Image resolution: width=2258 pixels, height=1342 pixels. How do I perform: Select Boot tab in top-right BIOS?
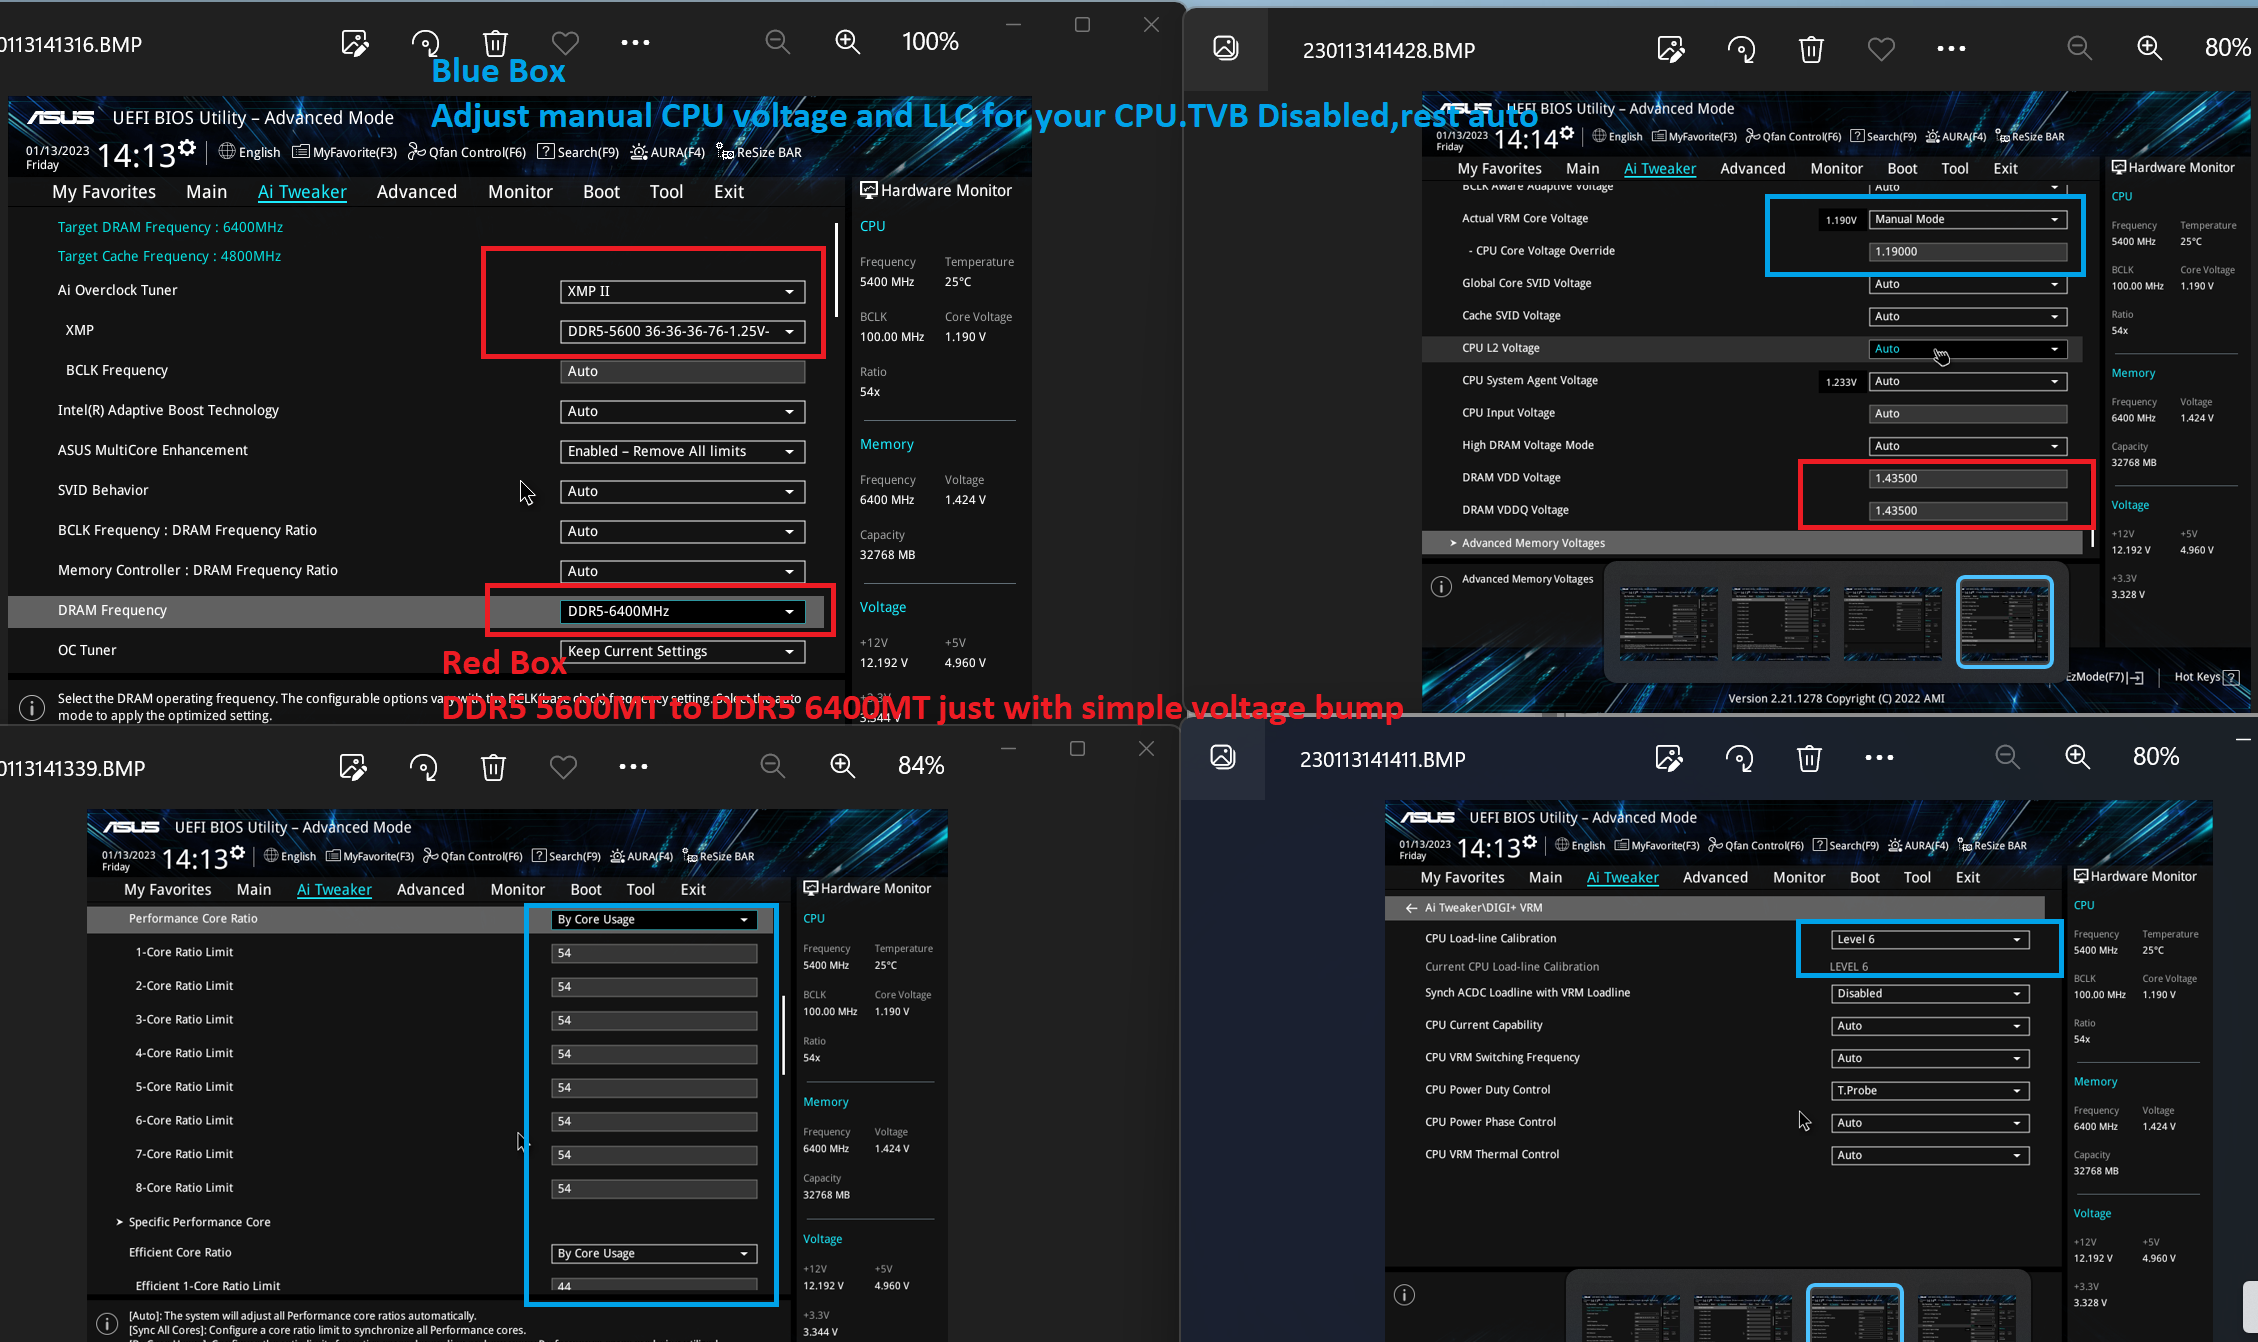click(x=1902, y=169)
